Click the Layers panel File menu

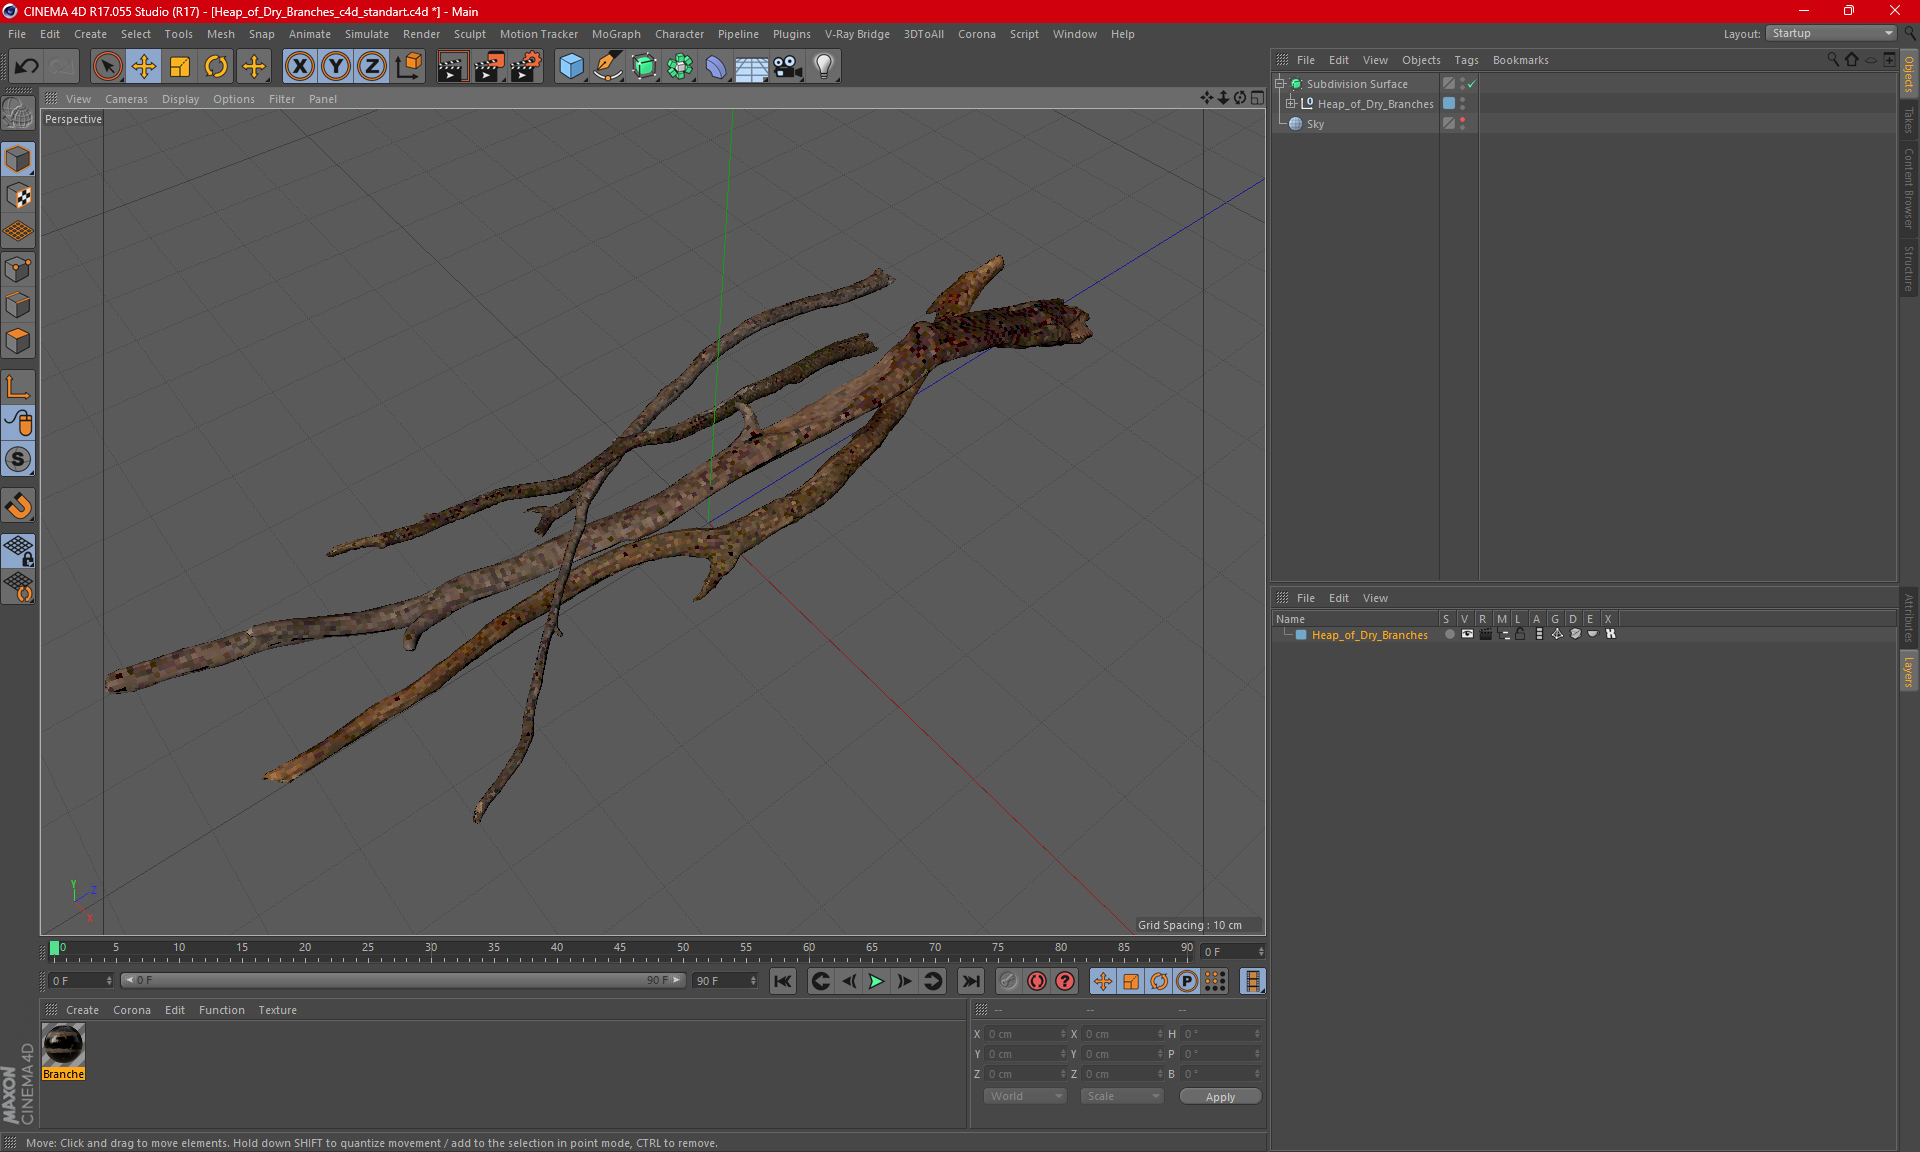point(1305,598)
